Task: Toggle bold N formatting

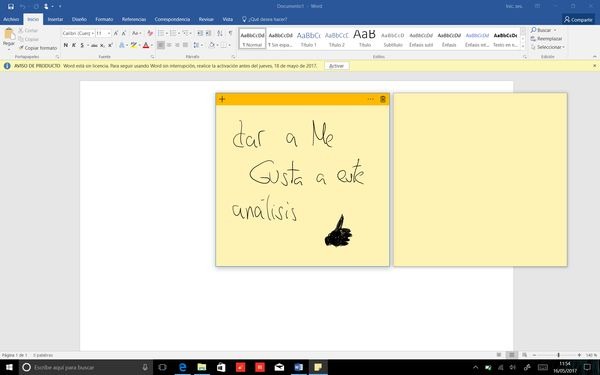Action: coord(65,45)
